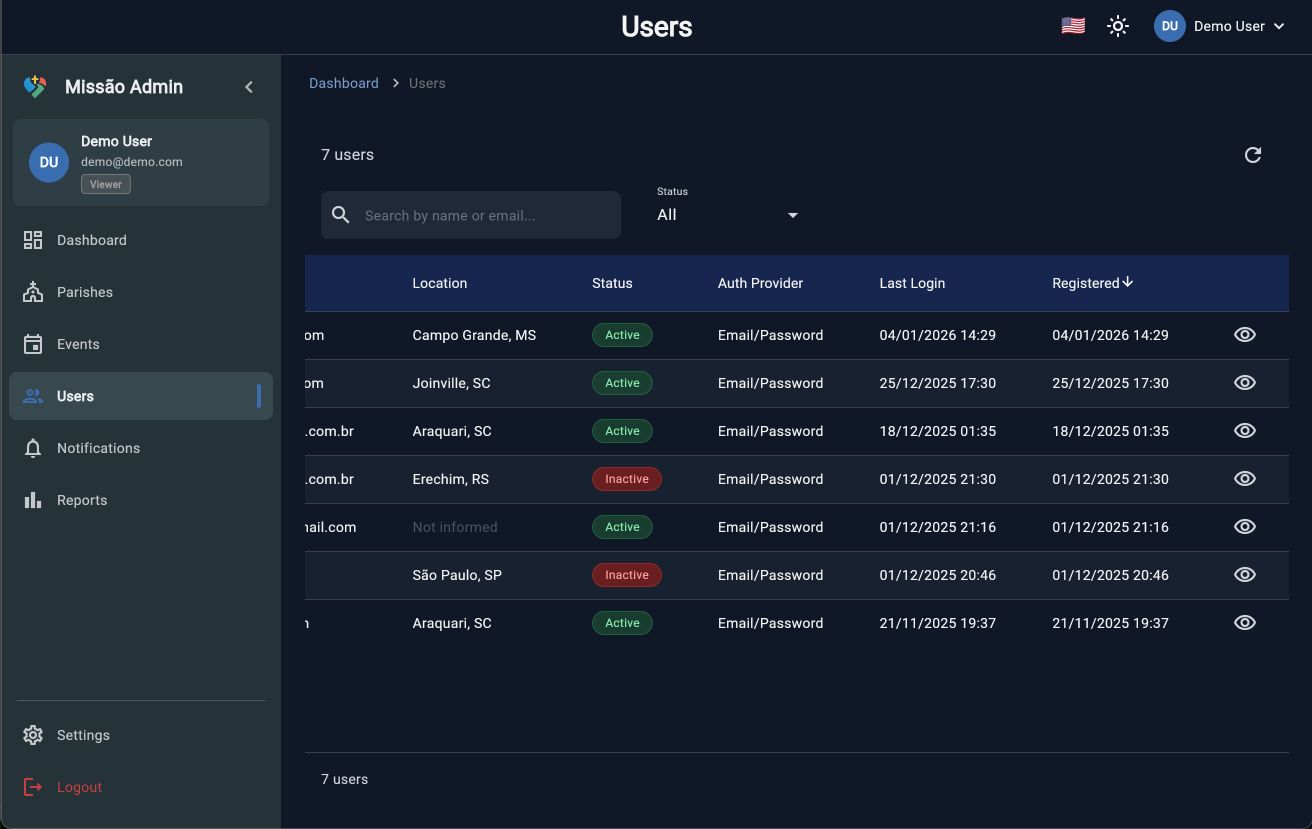Click the Dashboard breadcrumb link
Screen dimensions: 1312x829
[343, 83]
